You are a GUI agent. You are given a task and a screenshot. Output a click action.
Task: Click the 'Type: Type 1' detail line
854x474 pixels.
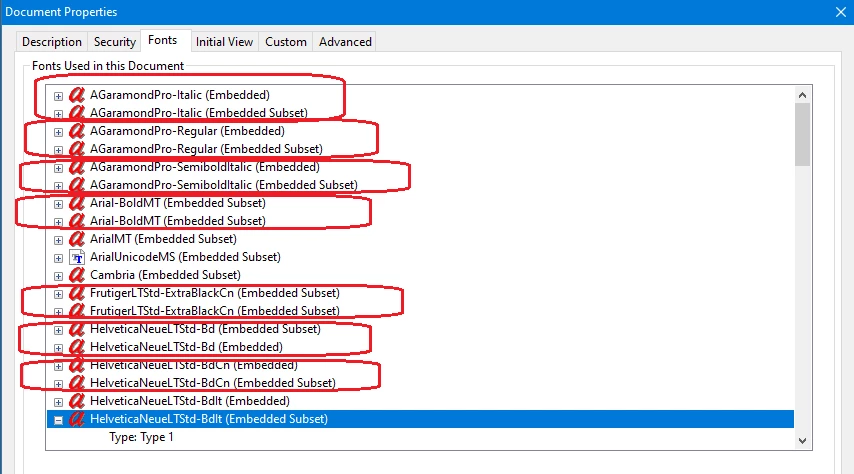pyautogui.click(x=141, y=437)
